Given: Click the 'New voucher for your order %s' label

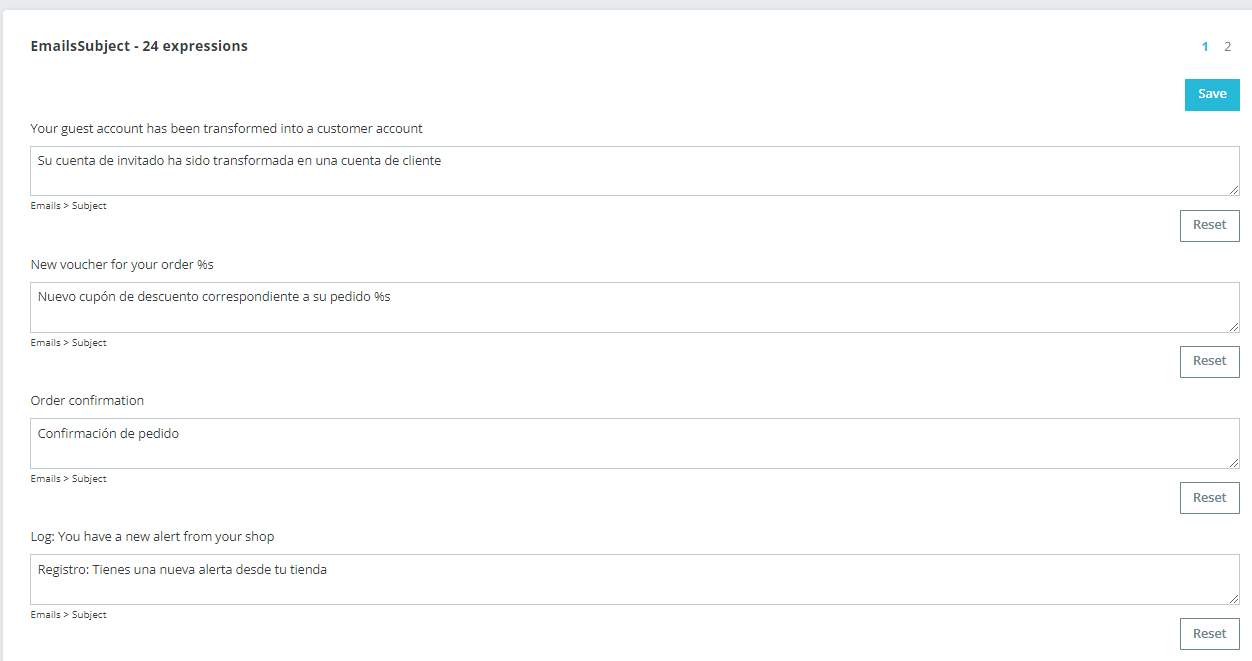Looking at the screenshot, I should 122,264.
